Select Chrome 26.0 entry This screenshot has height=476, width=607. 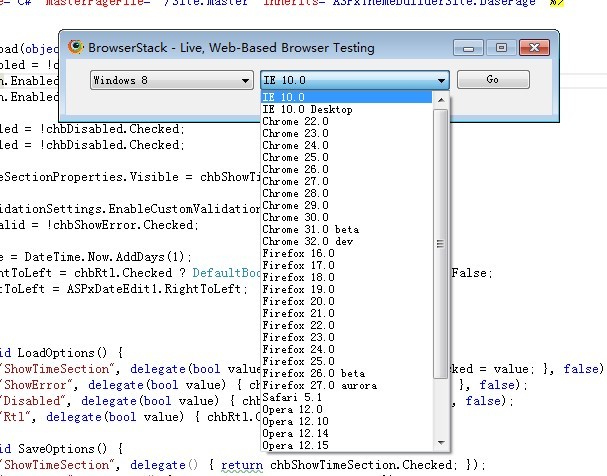(x=346, y=169)
